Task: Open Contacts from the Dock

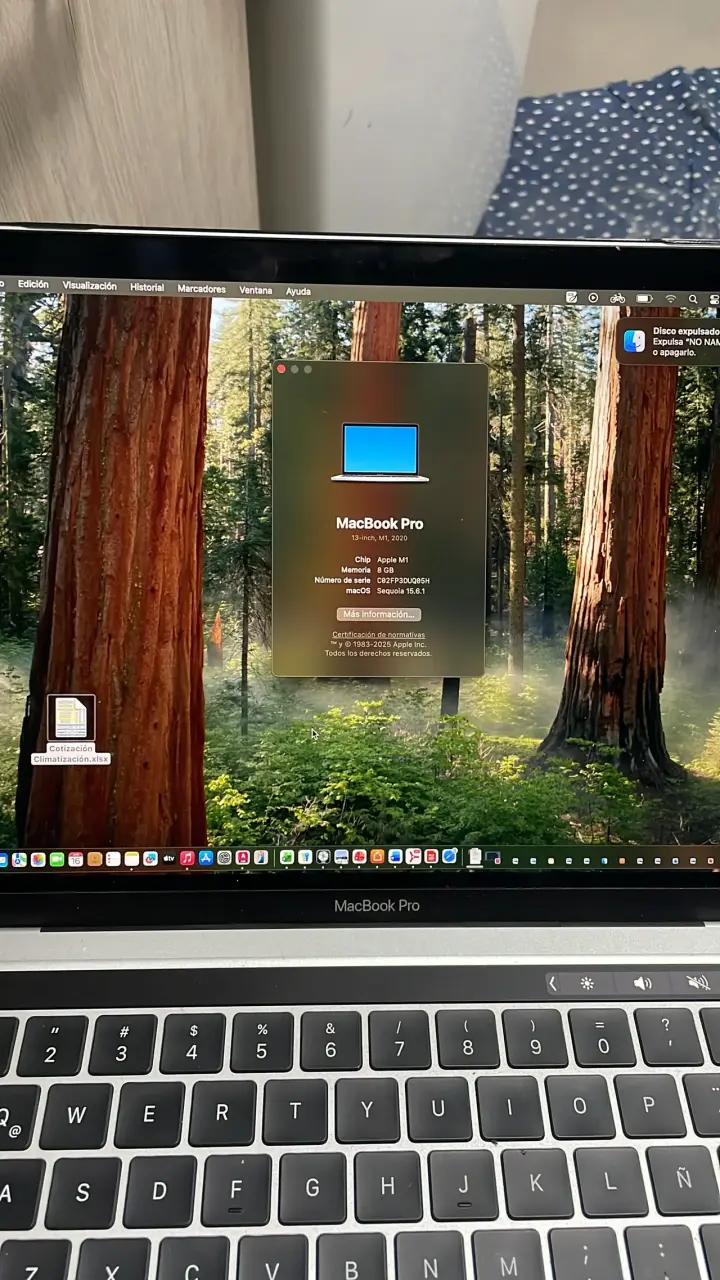Action: click(x=94, y=859)
